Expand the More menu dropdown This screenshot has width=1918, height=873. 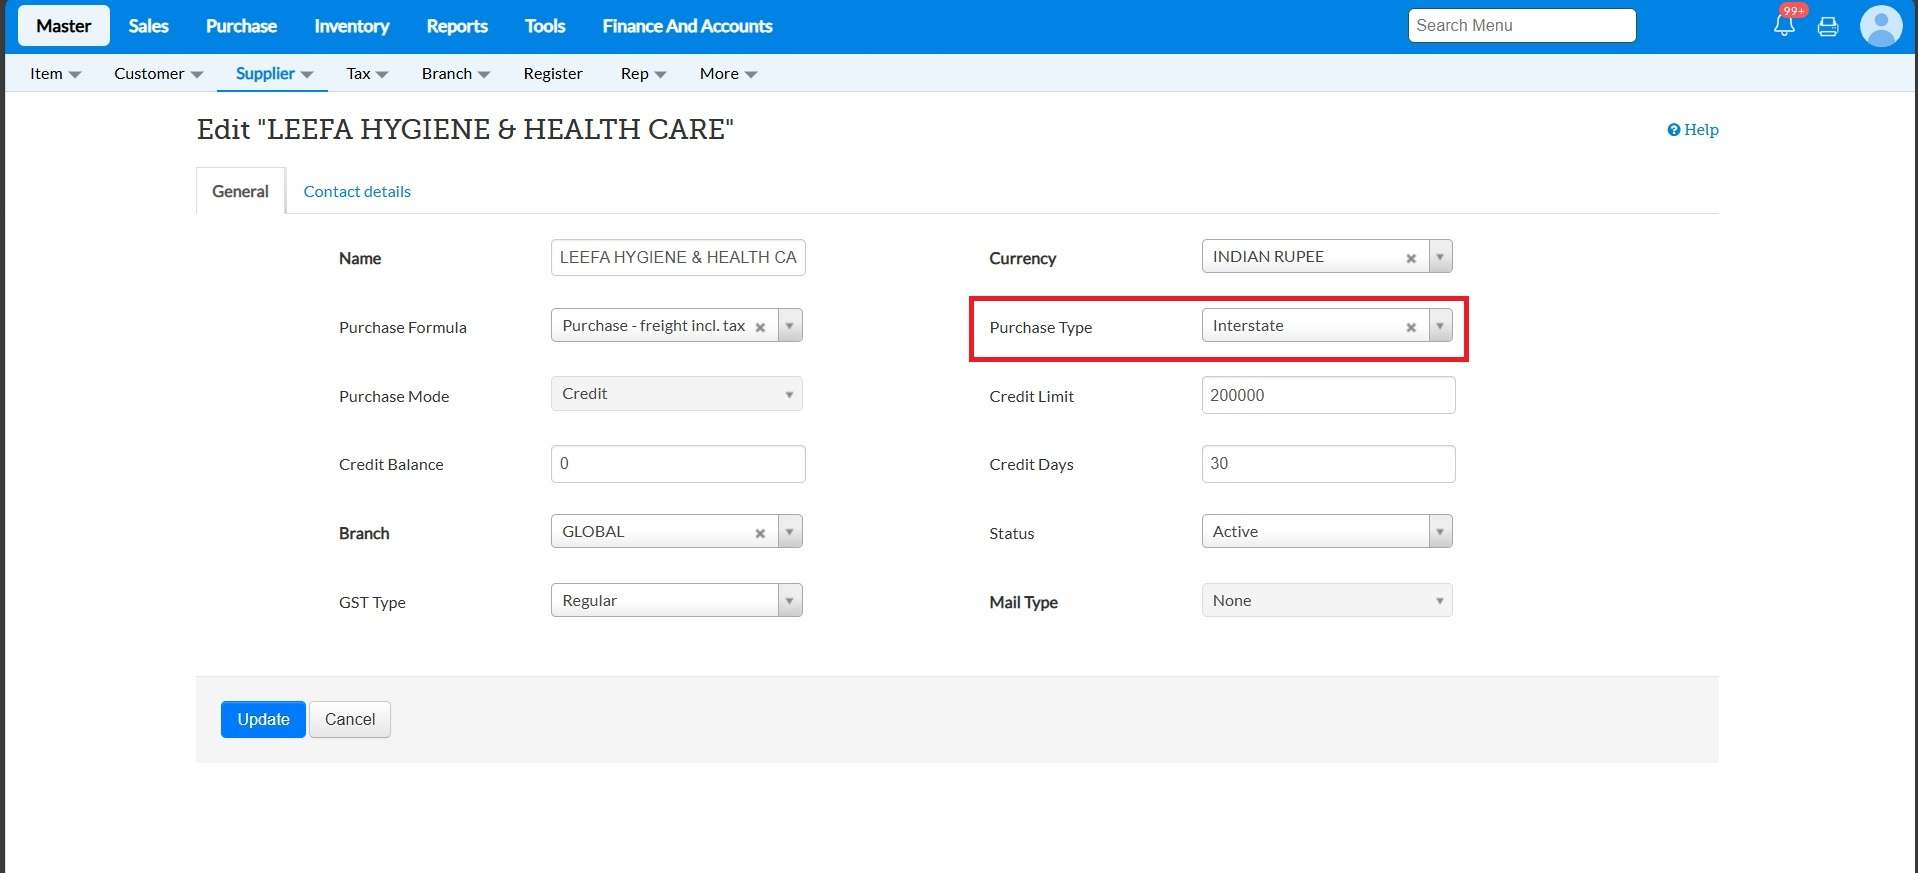click(728, 74)
